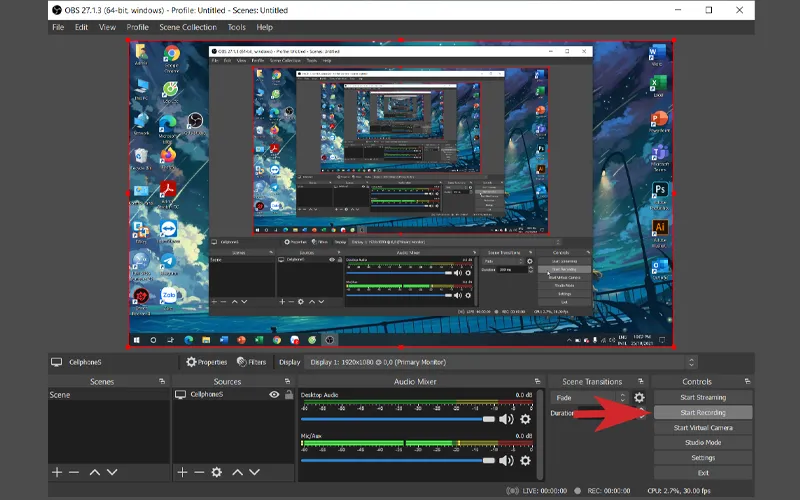
Task: Adjust Desktop Audio volume slider handle
Action: (x=489, y=419)
